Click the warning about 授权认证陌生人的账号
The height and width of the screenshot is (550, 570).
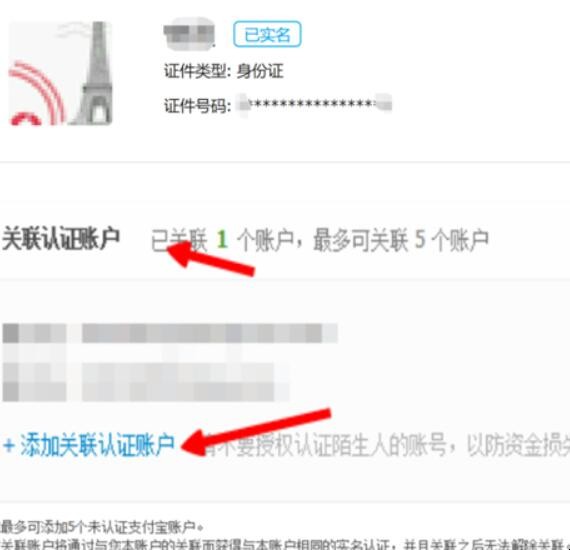[385, 445]
